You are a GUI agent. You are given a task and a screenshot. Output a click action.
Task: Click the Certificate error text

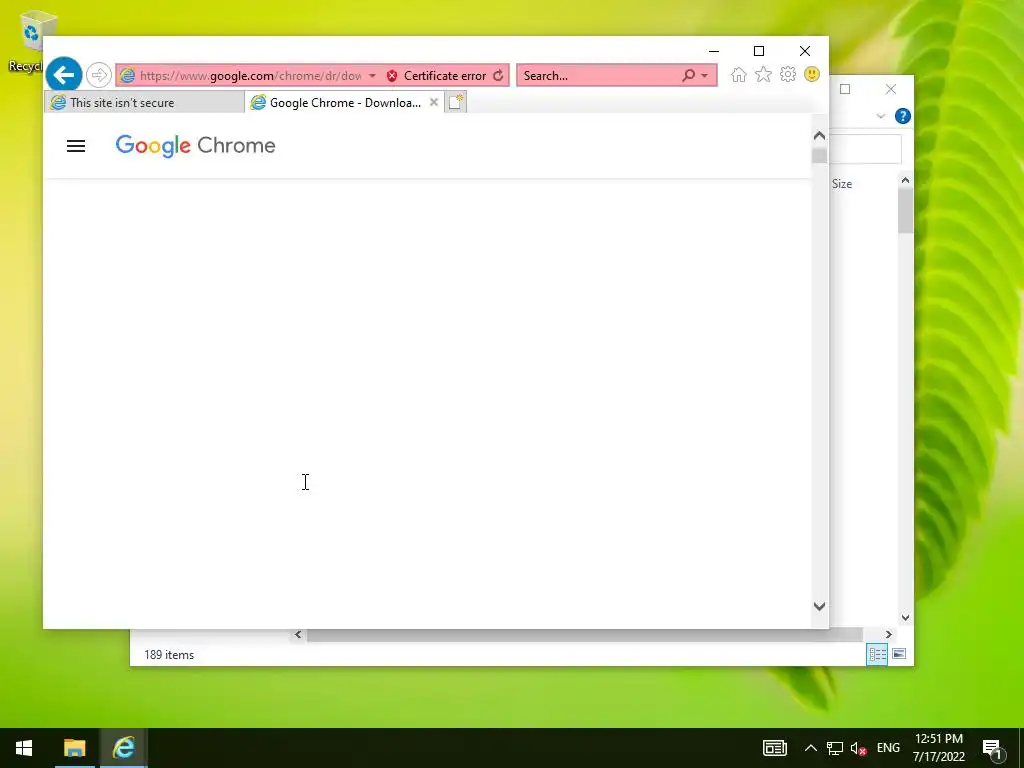click(445, 76)
